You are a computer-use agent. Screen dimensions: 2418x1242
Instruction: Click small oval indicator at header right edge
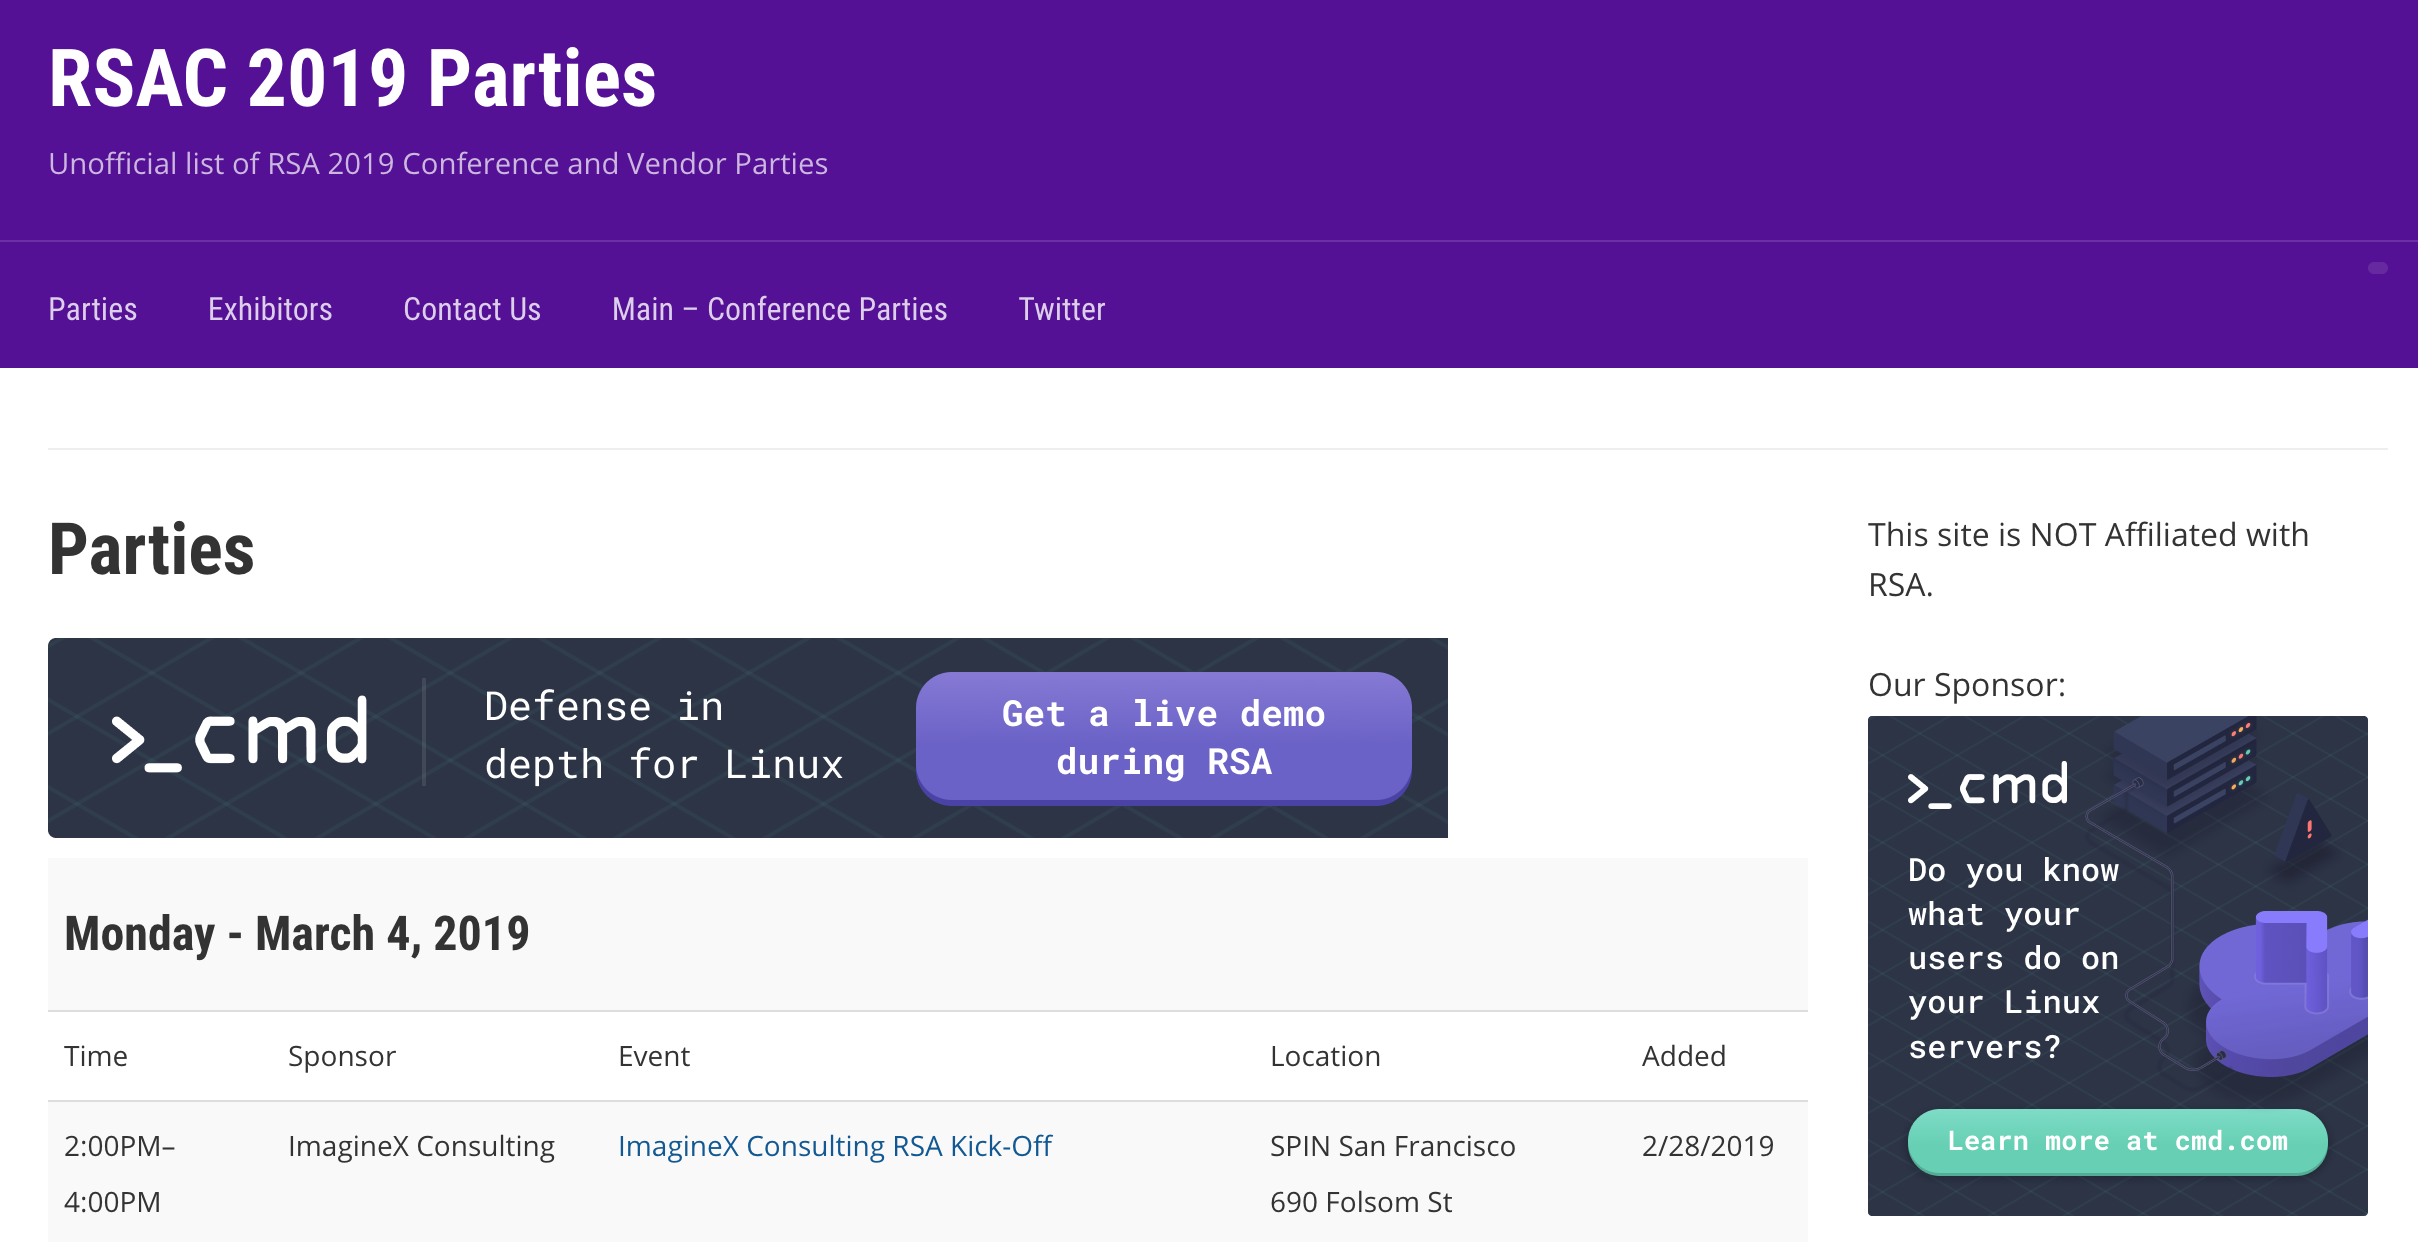point(2377,268)
